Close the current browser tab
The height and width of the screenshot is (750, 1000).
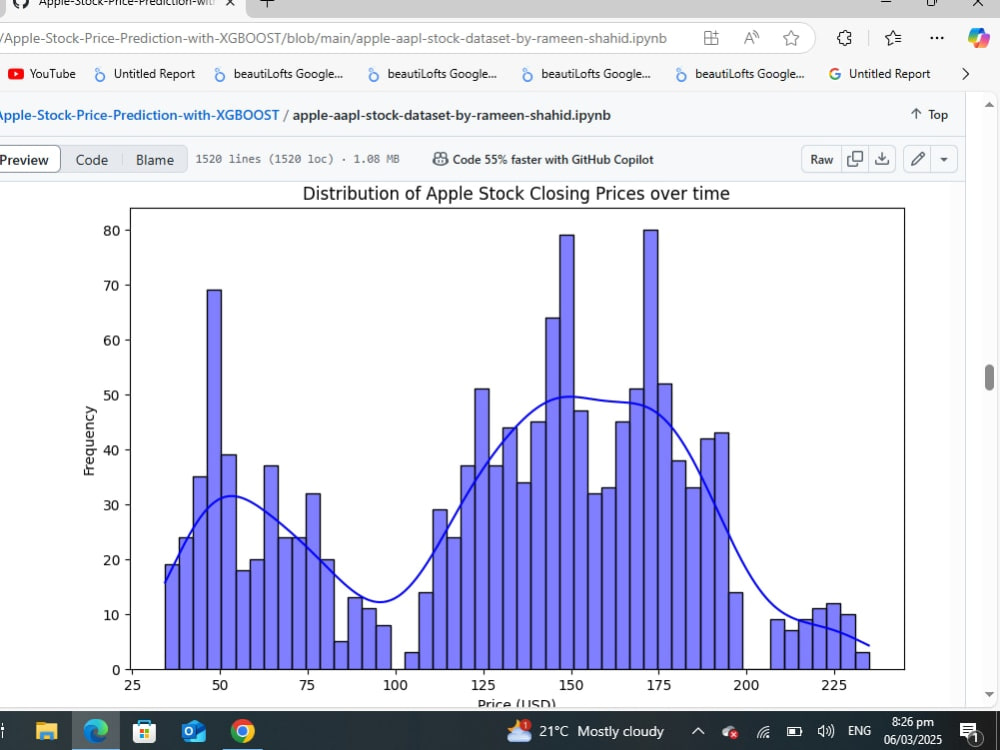pos(230,3)
